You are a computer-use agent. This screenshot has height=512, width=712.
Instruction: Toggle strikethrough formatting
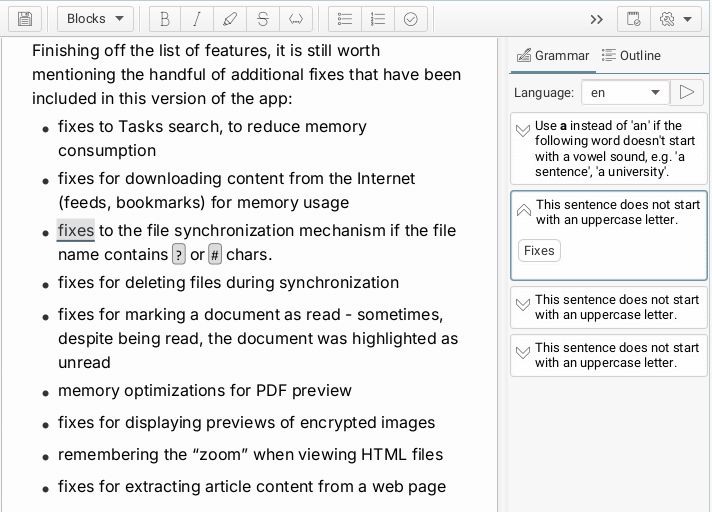(262, 19)
